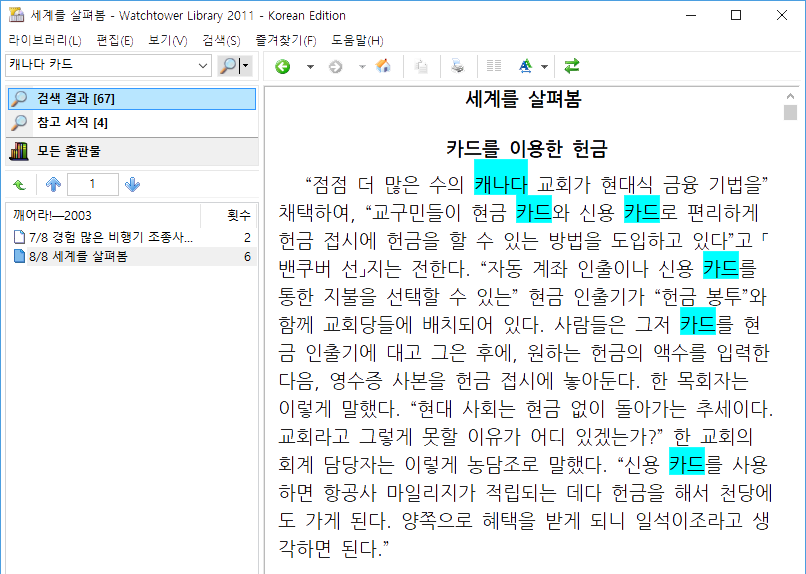Click the magnifier icon beside 참고 서적
This screenshot has height=574, width=806.
[x=19, y=123]
